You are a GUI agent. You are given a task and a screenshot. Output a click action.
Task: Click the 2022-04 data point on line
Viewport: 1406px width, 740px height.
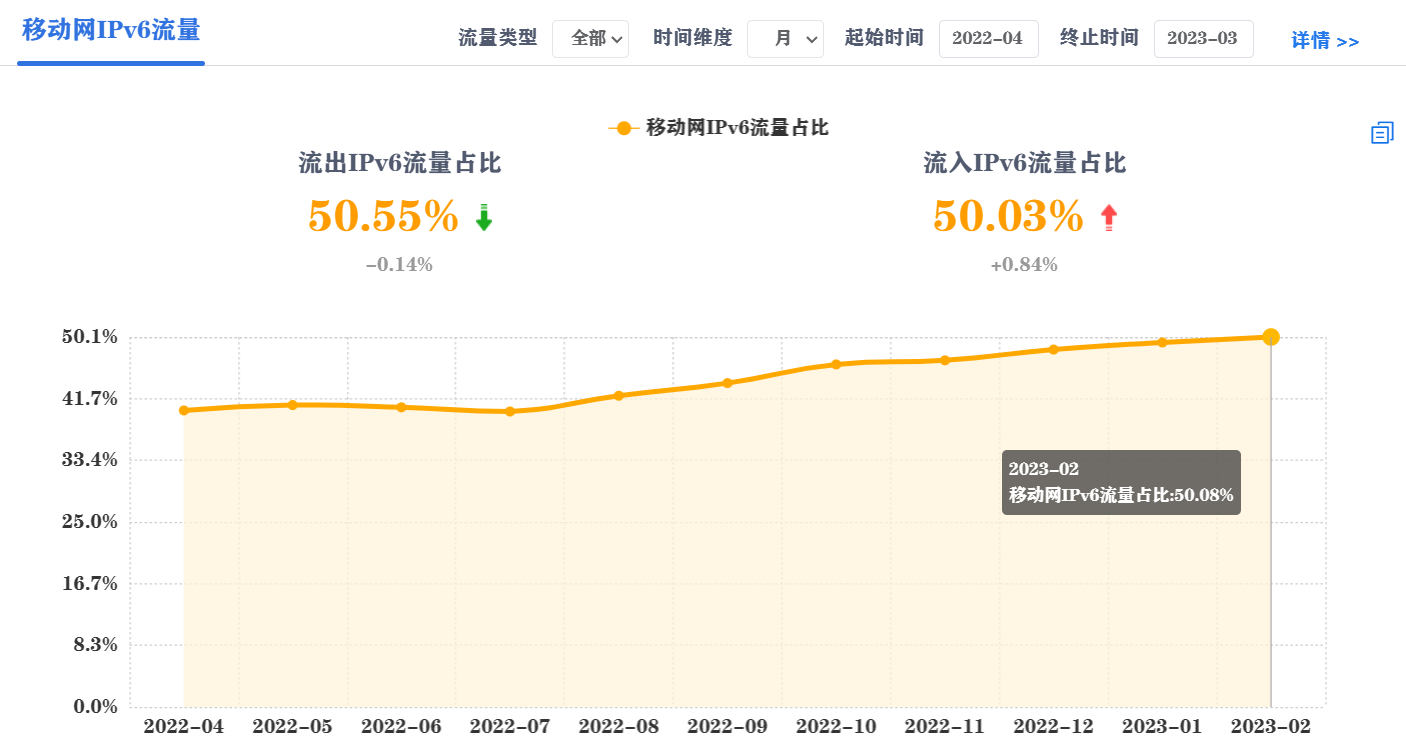coord(184,410)
